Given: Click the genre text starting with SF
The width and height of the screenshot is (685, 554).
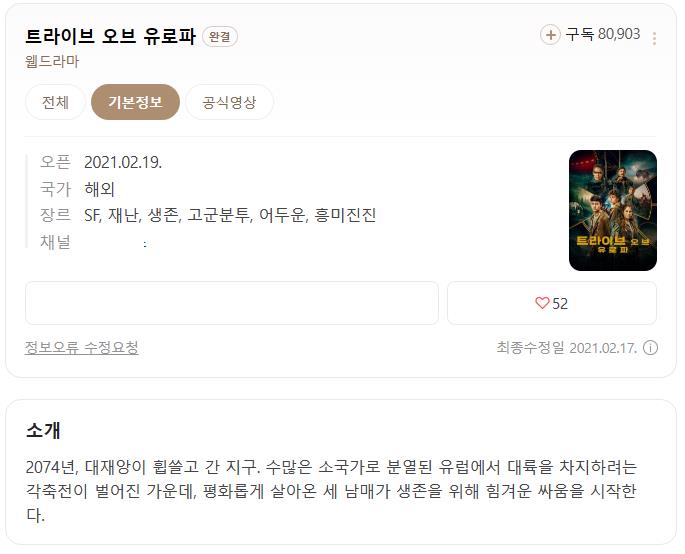Looking at the screenshot, I should coord(230,215).
